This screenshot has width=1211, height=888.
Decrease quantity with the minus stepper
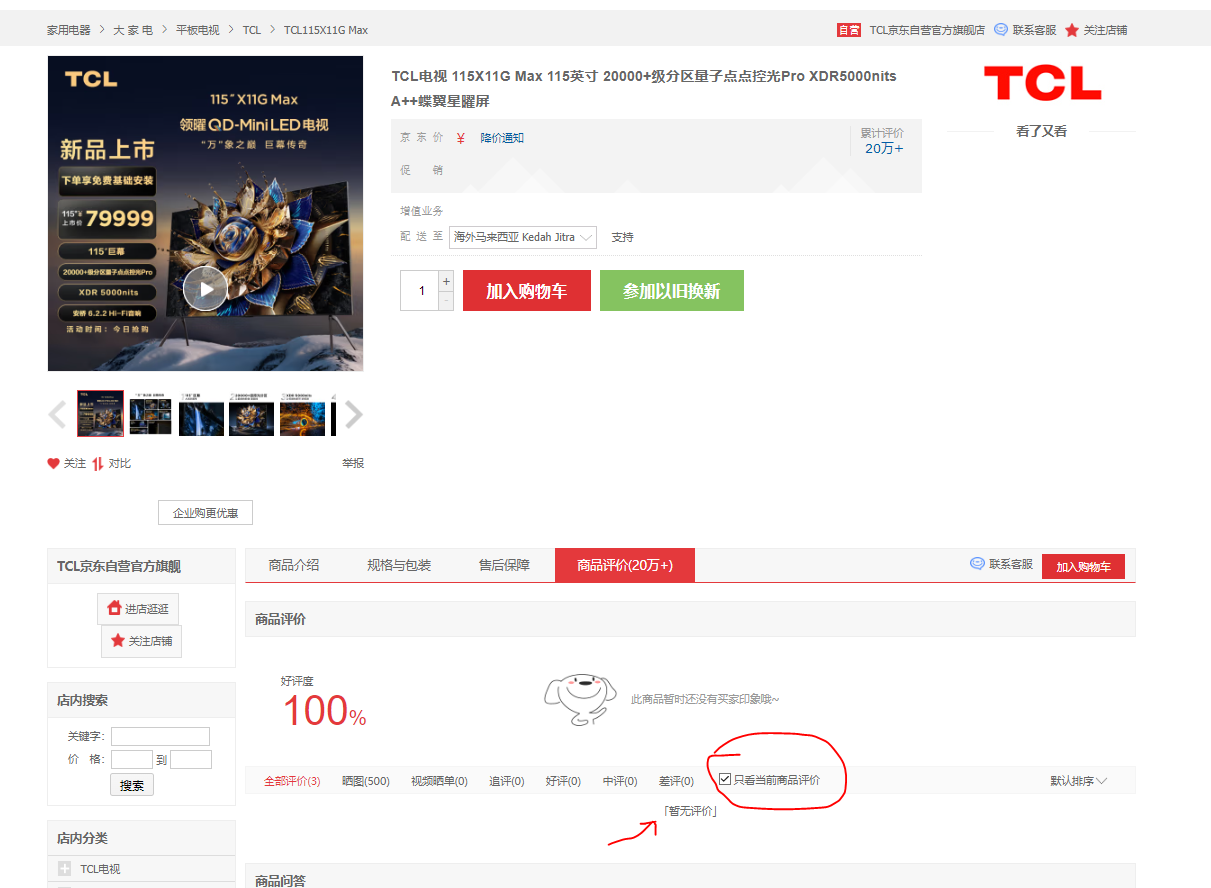tap(446, 301)
